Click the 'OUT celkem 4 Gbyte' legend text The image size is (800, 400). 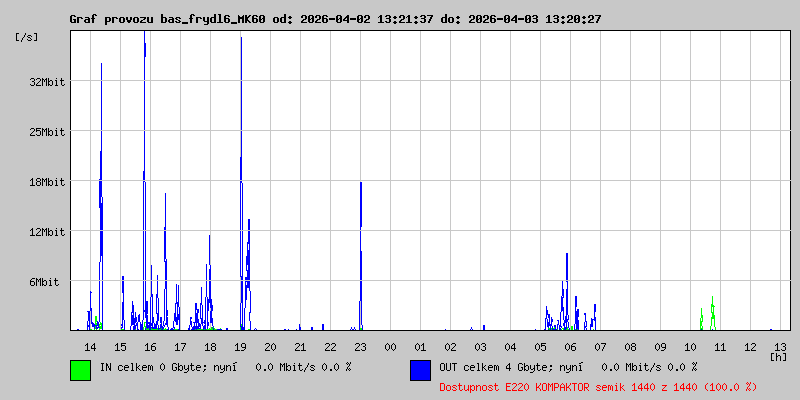point(491,367)
